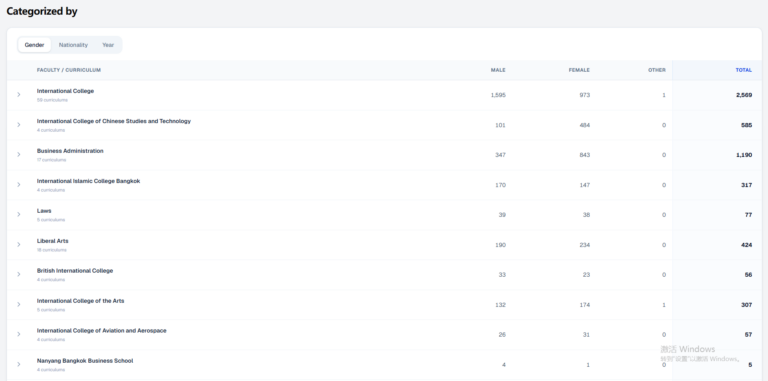
Task: Click male count 1,595
Action: (498, 95)
